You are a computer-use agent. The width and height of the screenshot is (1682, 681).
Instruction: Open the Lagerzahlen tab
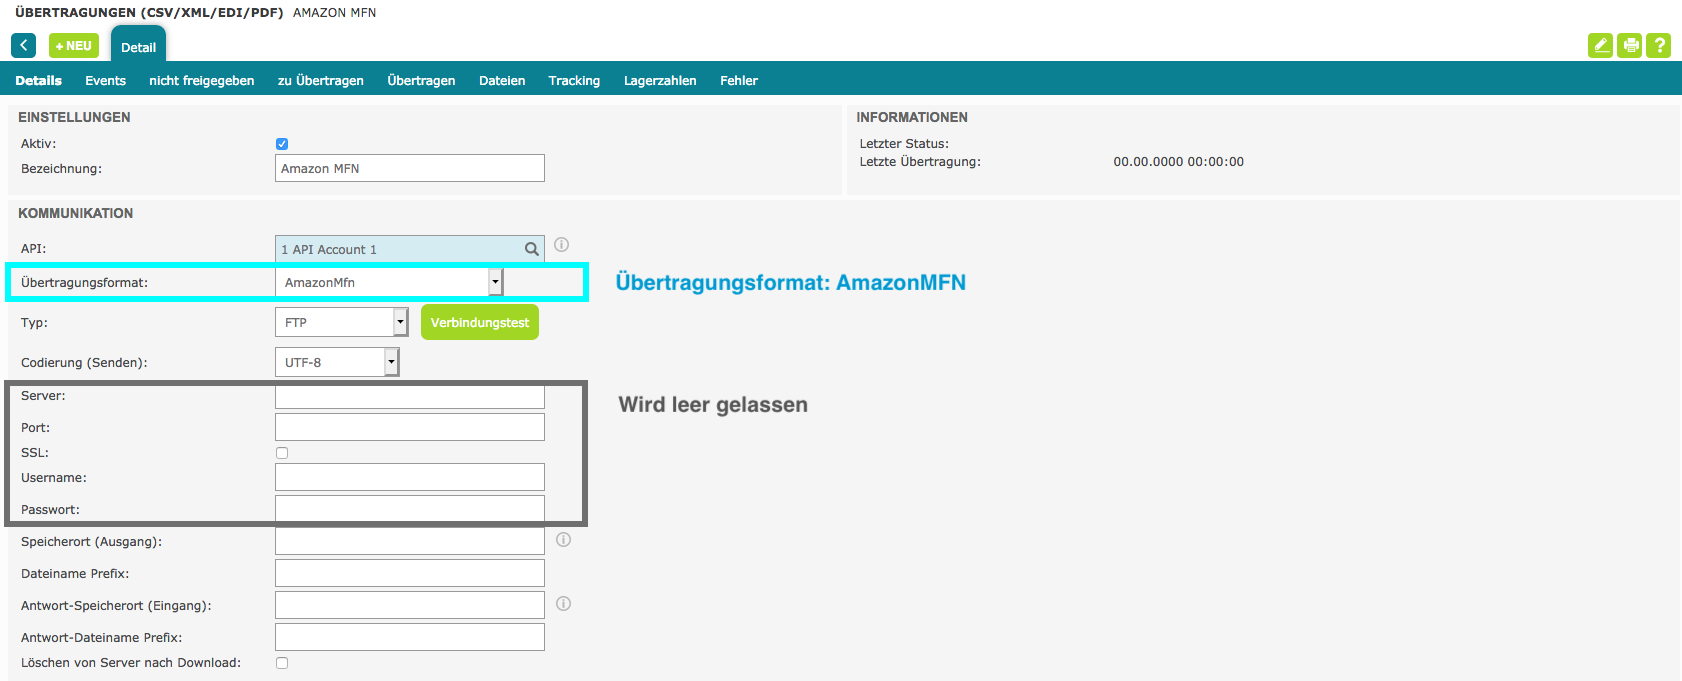point(660,81)
